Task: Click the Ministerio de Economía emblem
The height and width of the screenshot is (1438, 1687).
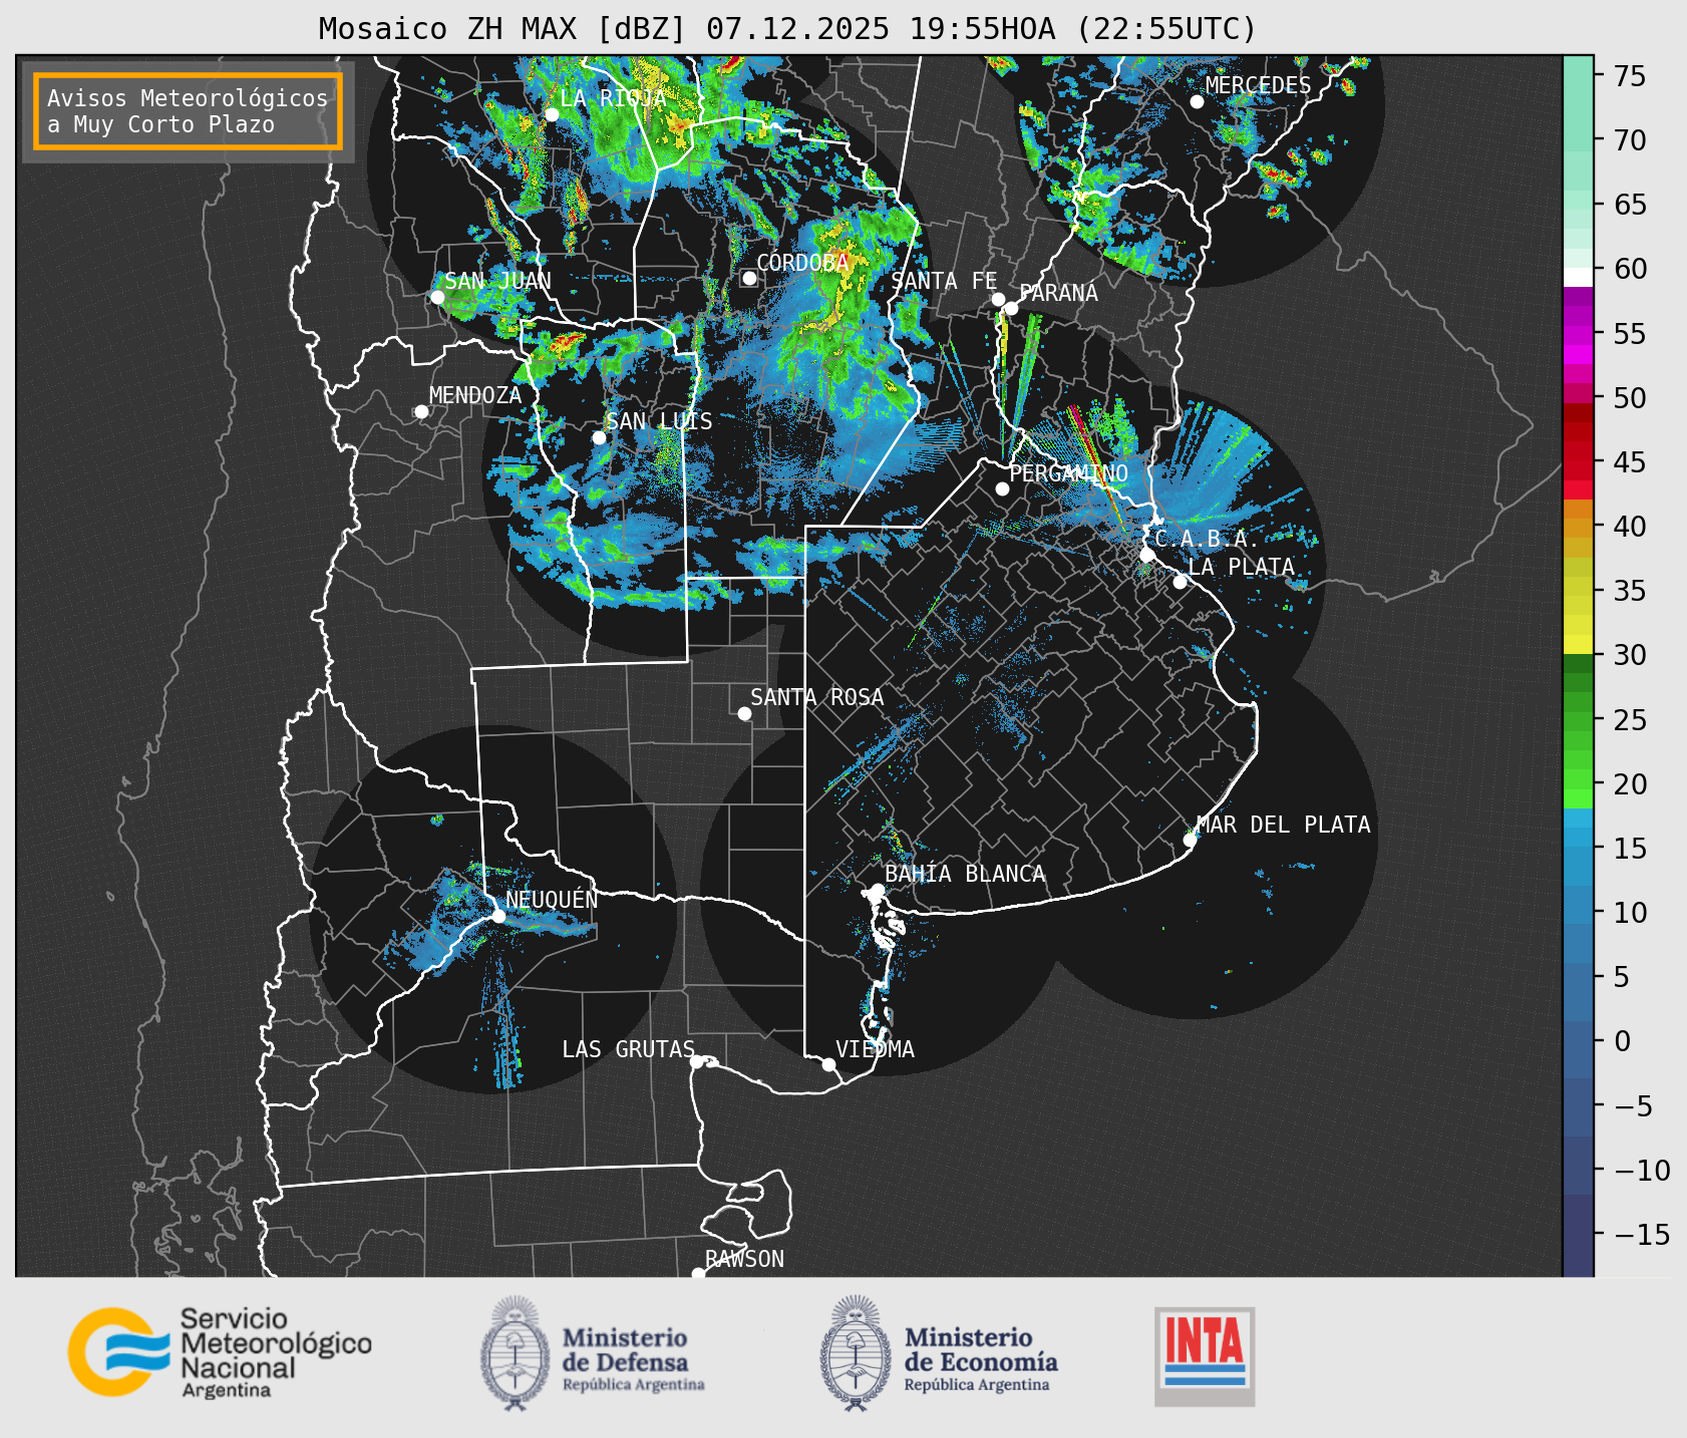Action: (856, 1353)
